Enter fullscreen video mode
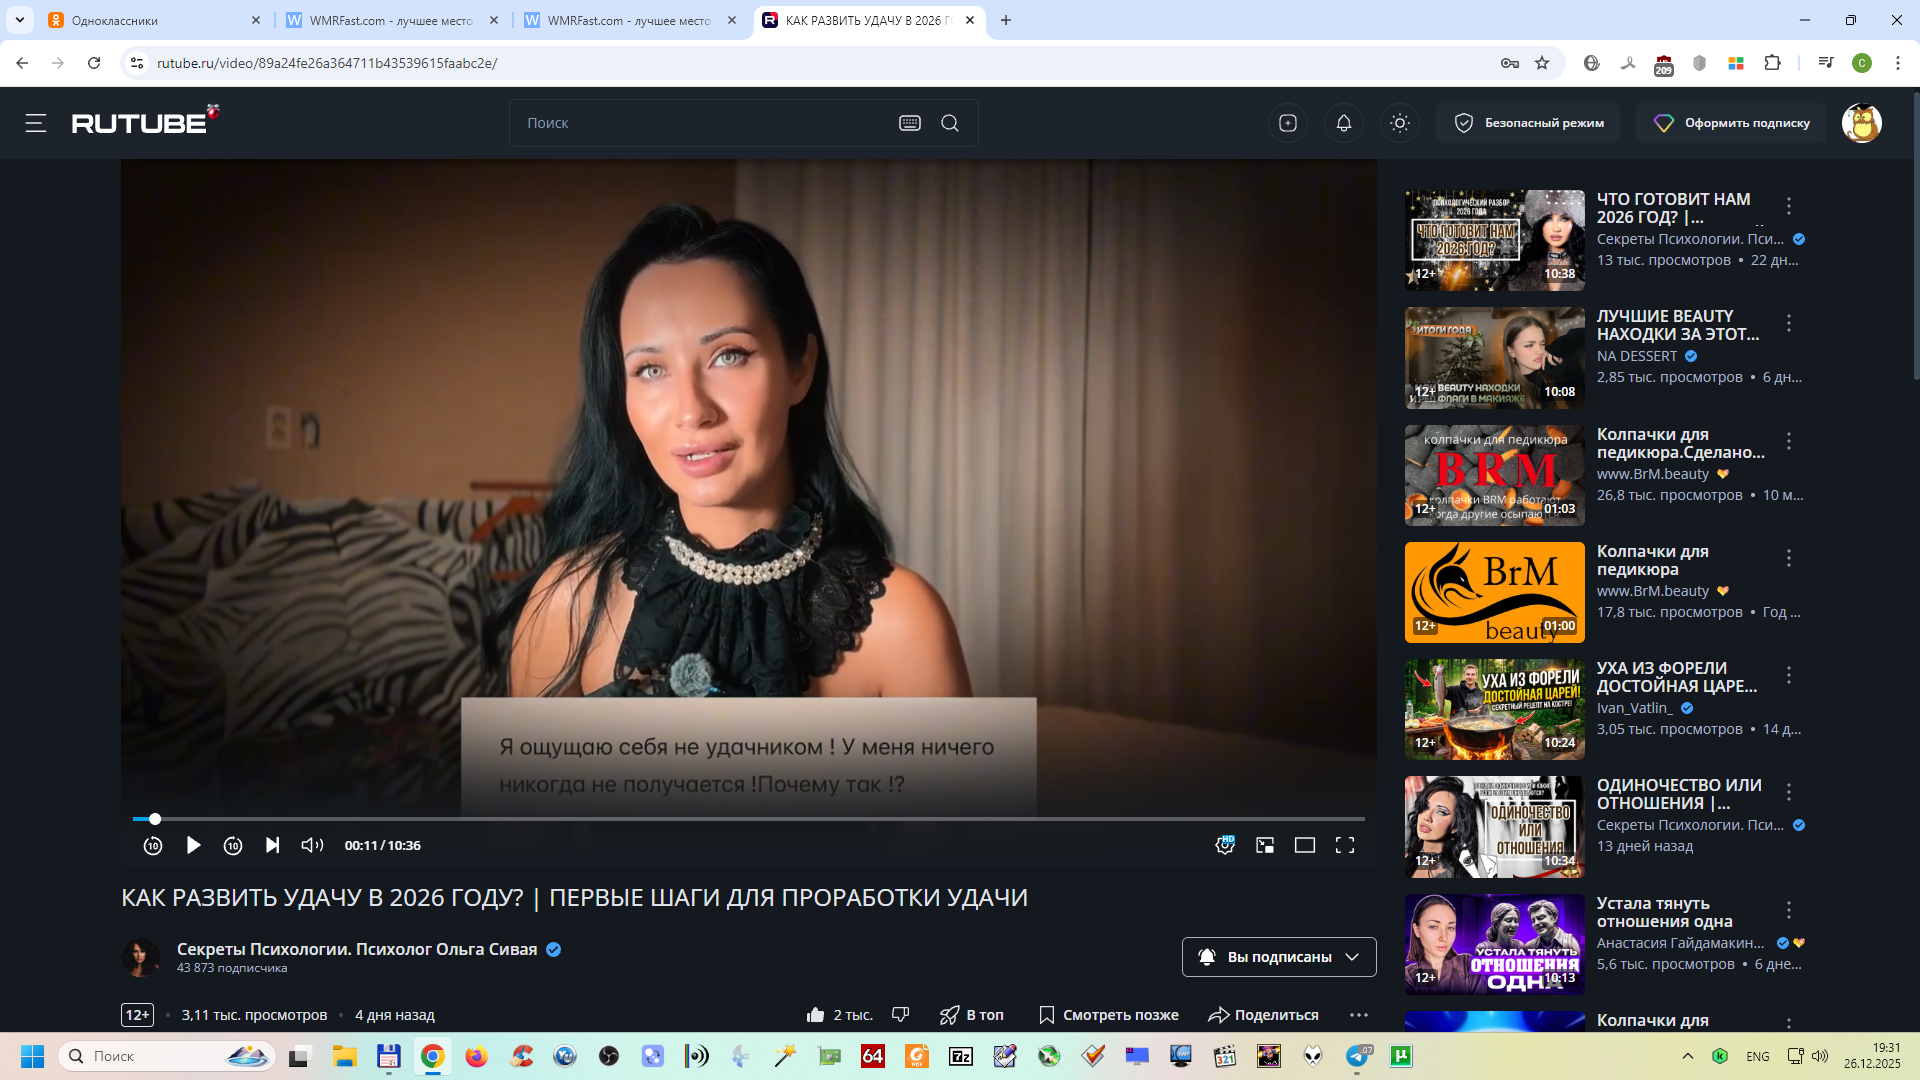Viewport: 1920px width, 1080px height. click(x=1345, y=845)
